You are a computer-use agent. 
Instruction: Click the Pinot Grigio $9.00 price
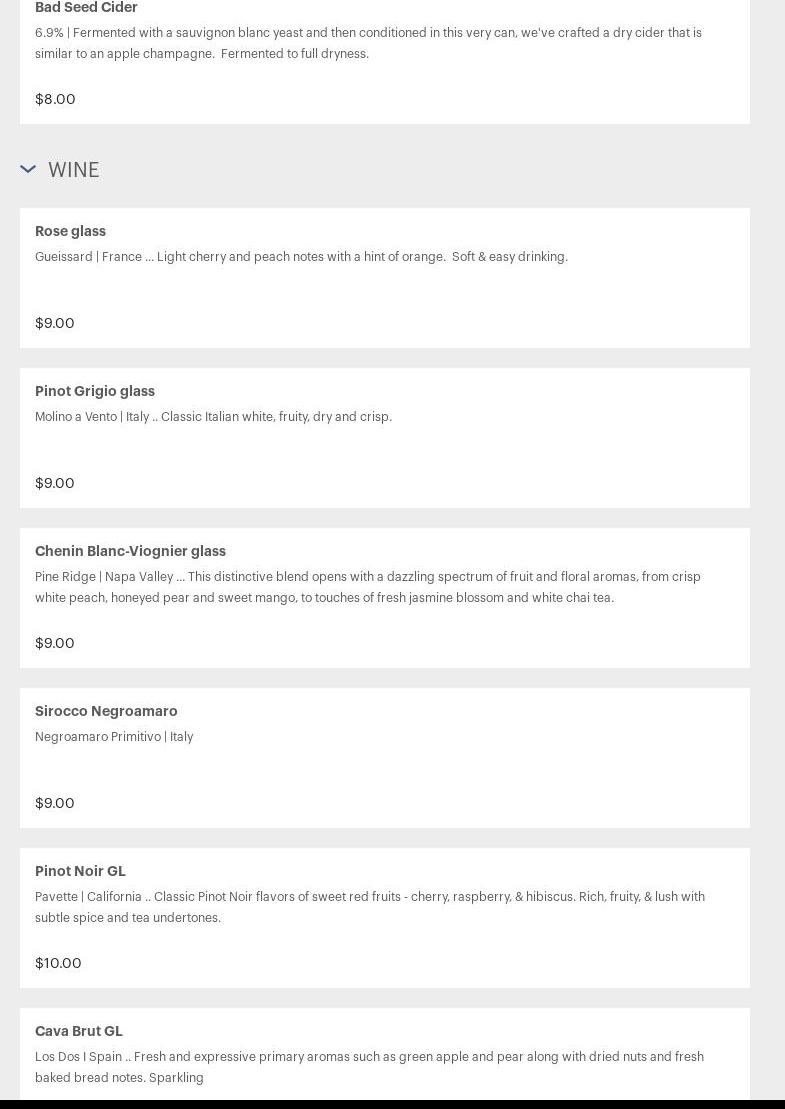55,483
